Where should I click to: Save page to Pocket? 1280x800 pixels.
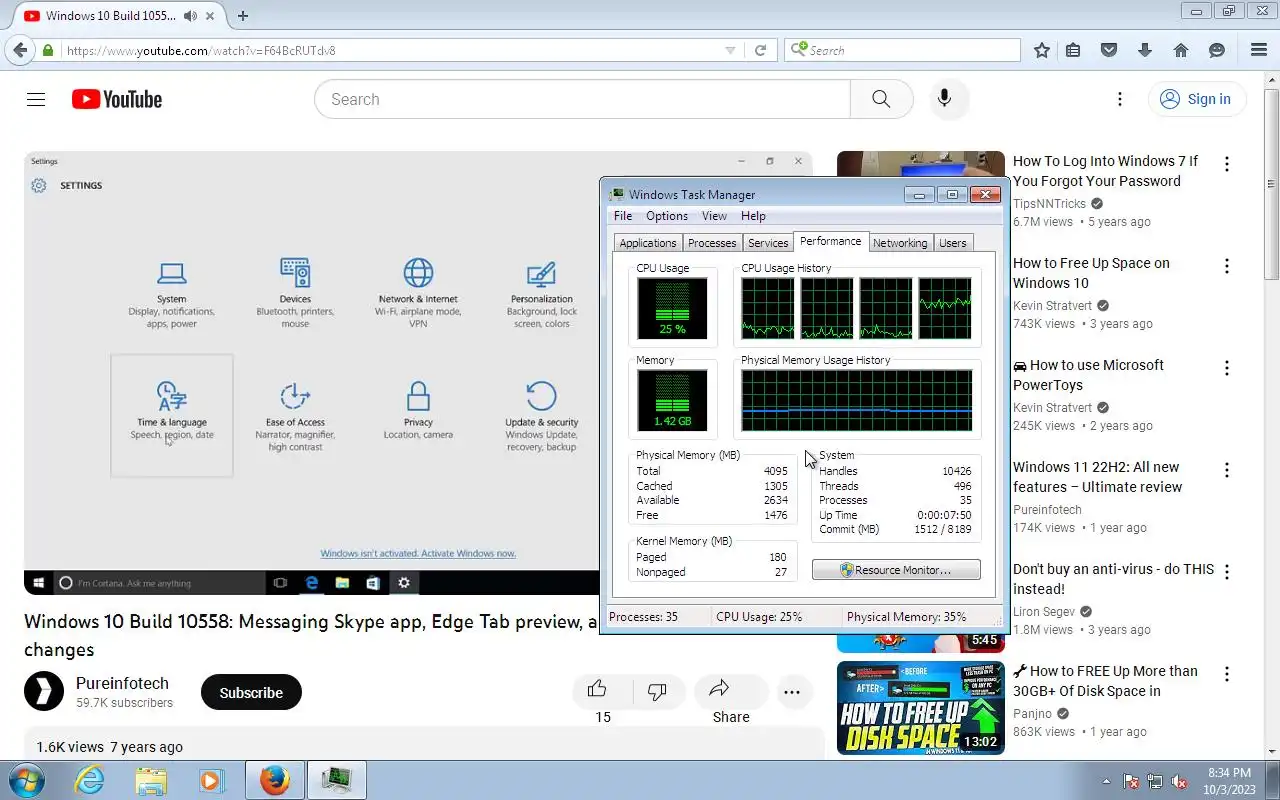1109,50
